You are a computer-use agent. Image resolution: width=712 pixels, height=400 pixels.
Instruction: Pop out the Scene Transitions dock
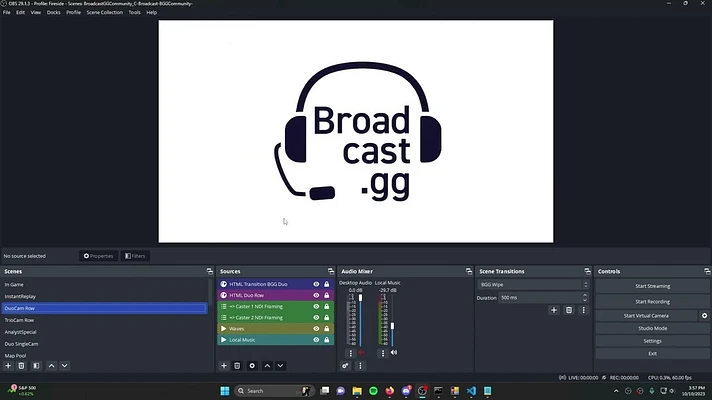coord(588,271)
